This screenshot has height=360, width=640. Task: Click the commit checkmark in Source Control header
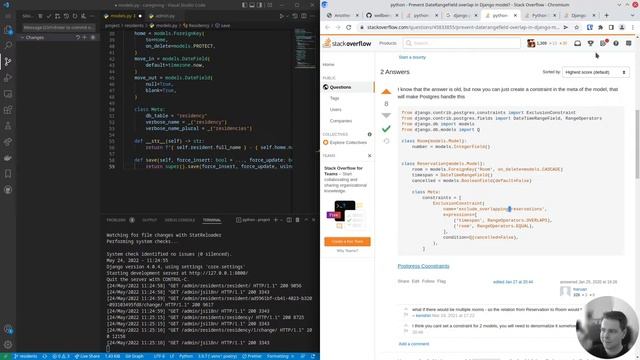tap(49, 16)
